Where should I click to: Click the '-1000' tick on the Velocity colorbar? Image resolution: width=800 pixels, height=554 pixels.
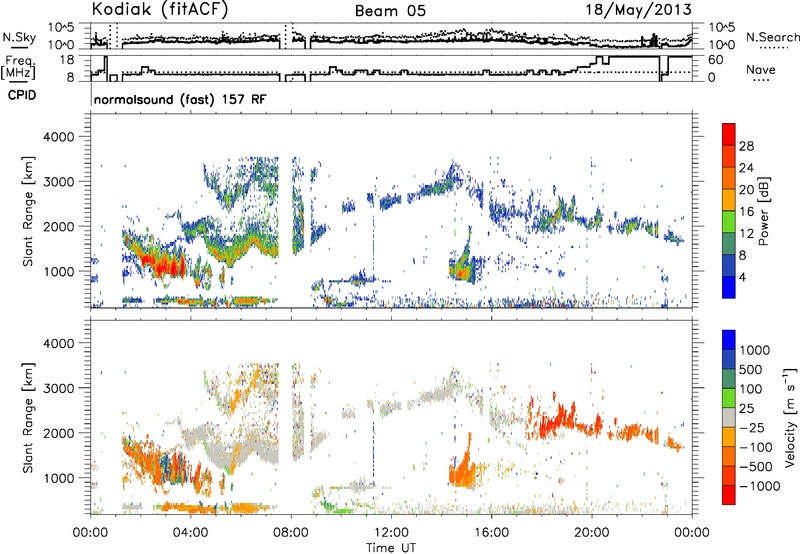(760, 486)
